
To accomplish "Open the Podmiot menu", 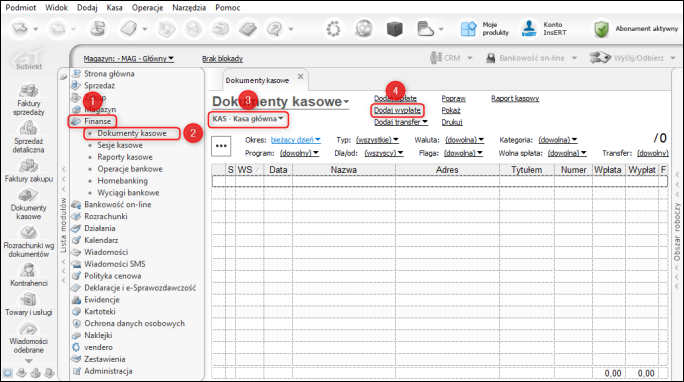I will coord(21,7).
